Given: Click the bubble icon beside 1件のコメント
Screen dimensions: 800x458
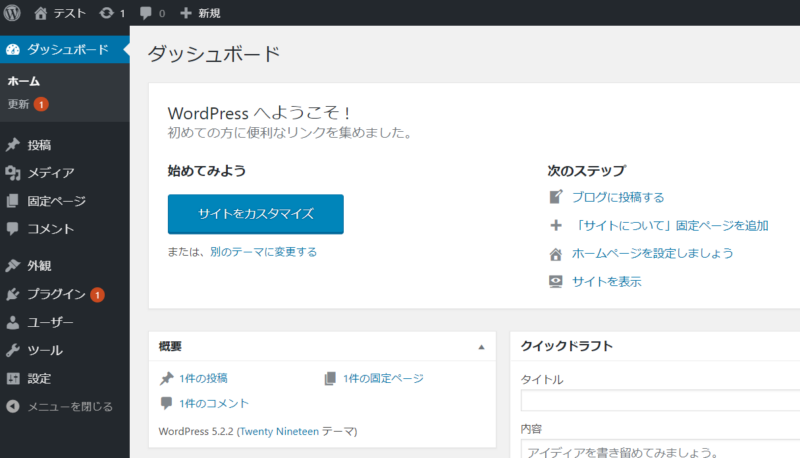Looking at the screenshot, I should point(166,403).
